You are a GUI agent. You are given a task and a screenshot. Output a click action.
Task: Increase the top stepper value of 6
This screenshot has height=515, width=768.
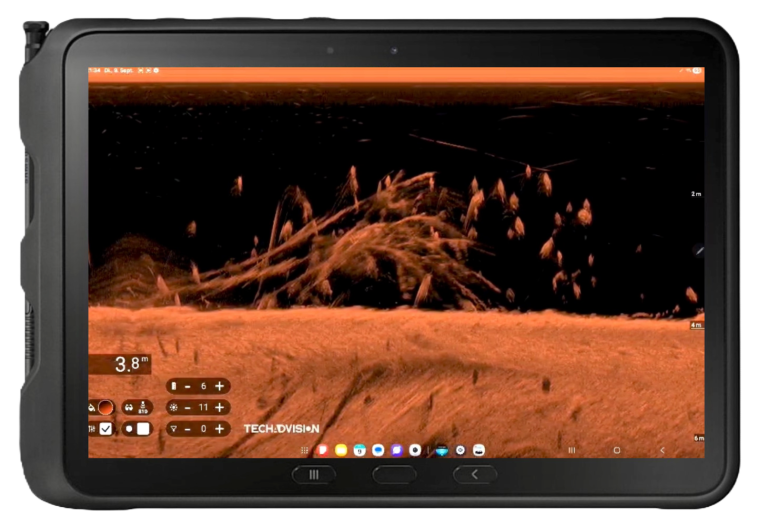219,386
